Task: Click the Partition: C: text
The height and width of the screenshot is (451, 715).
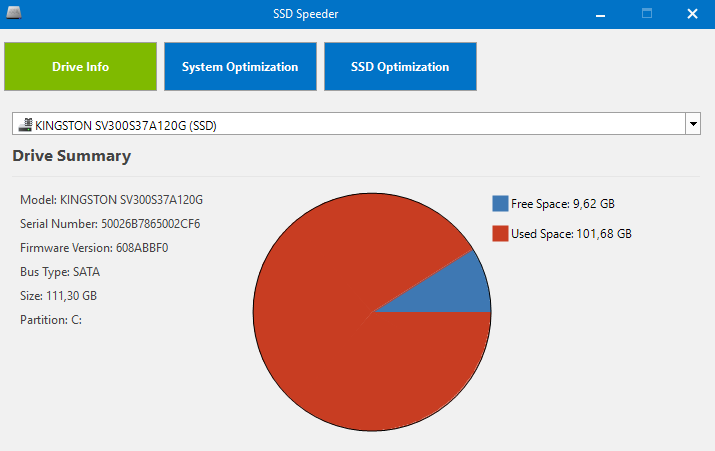Action: [51, 320]
